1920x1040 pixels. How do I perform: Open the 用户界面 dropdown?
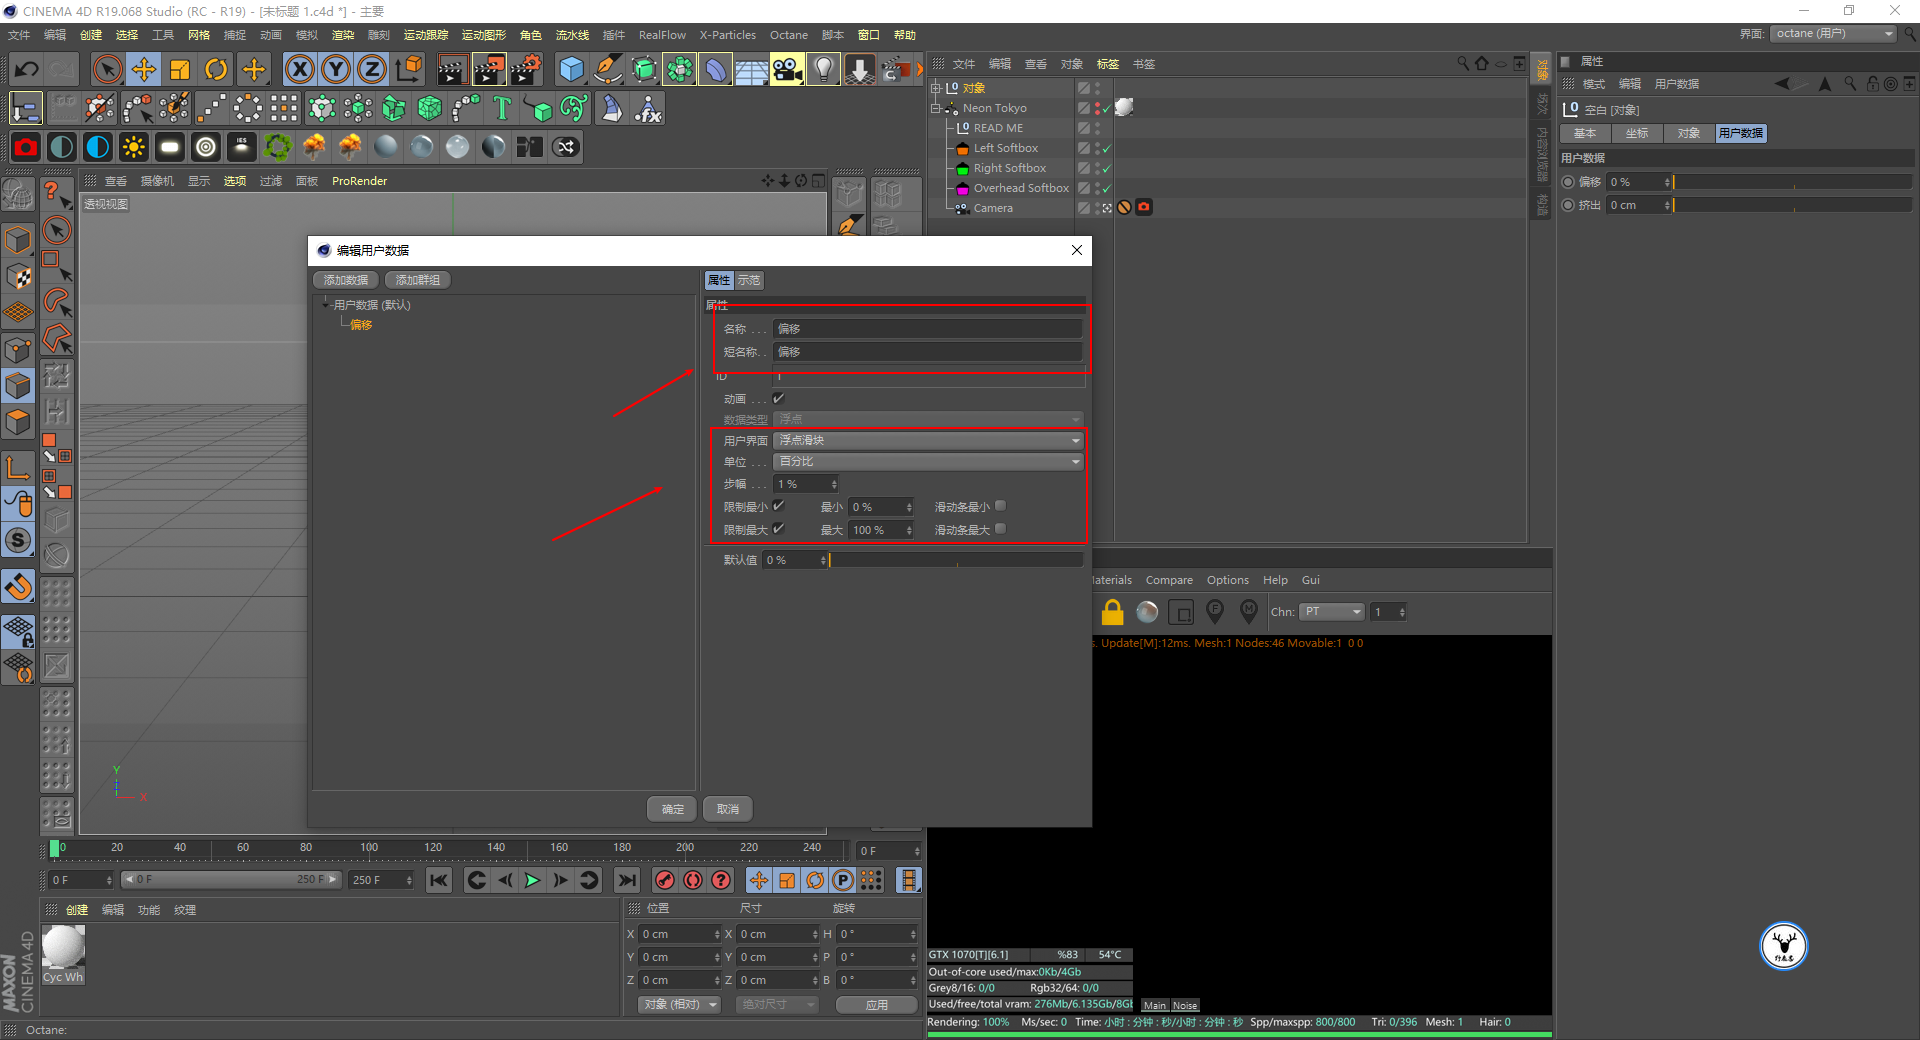coord(929,440)
